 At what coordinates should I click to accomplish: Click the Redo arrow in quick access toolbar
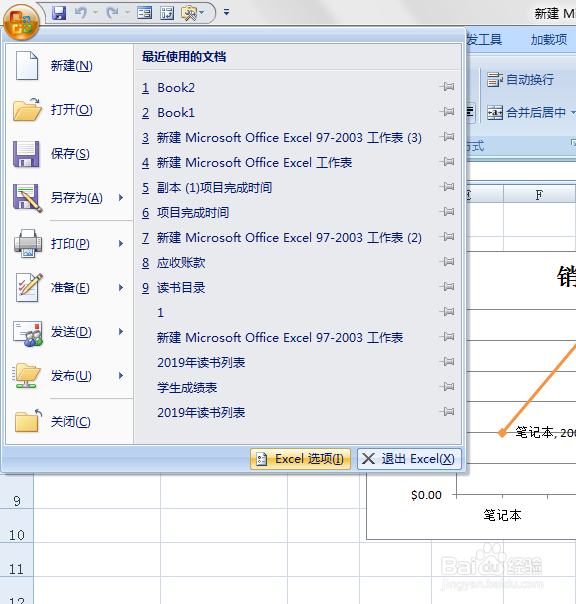(x=113, y=13)
